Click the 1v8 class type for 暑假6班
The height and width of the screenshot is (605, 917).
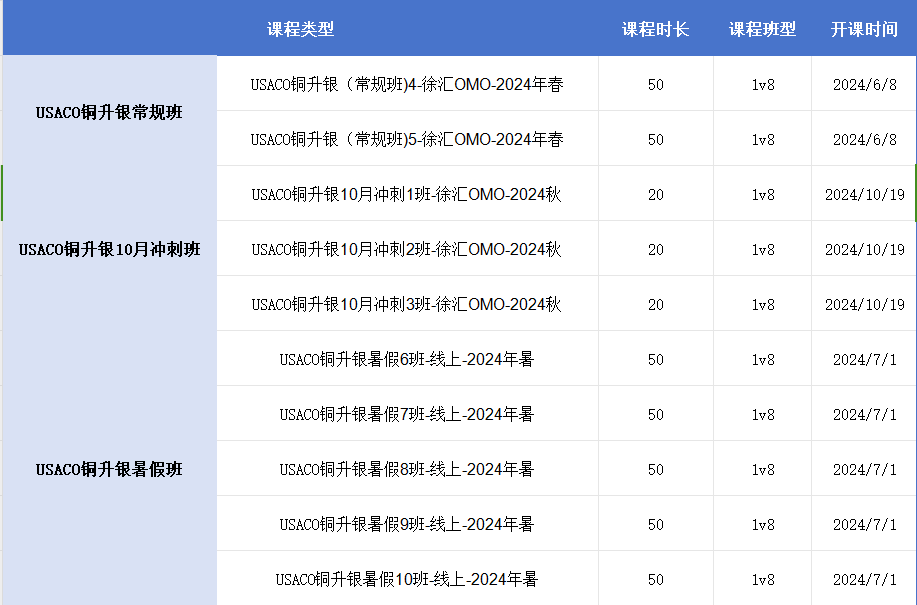tap(762, 359)
